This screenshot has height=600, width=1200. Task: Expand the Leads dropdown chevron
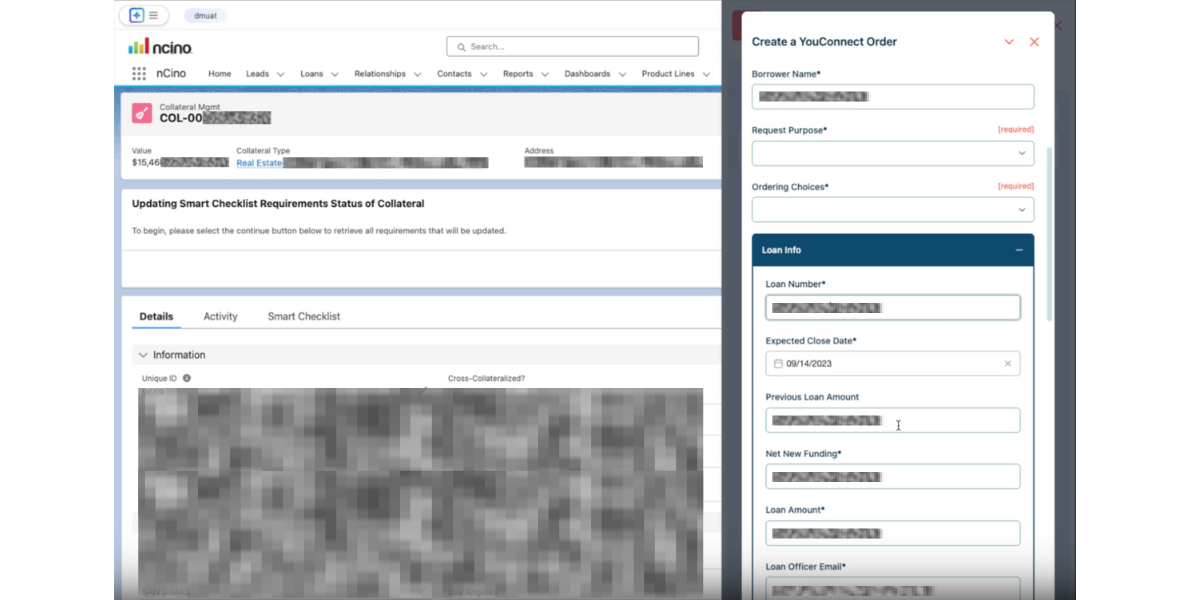tap(280, 74)
